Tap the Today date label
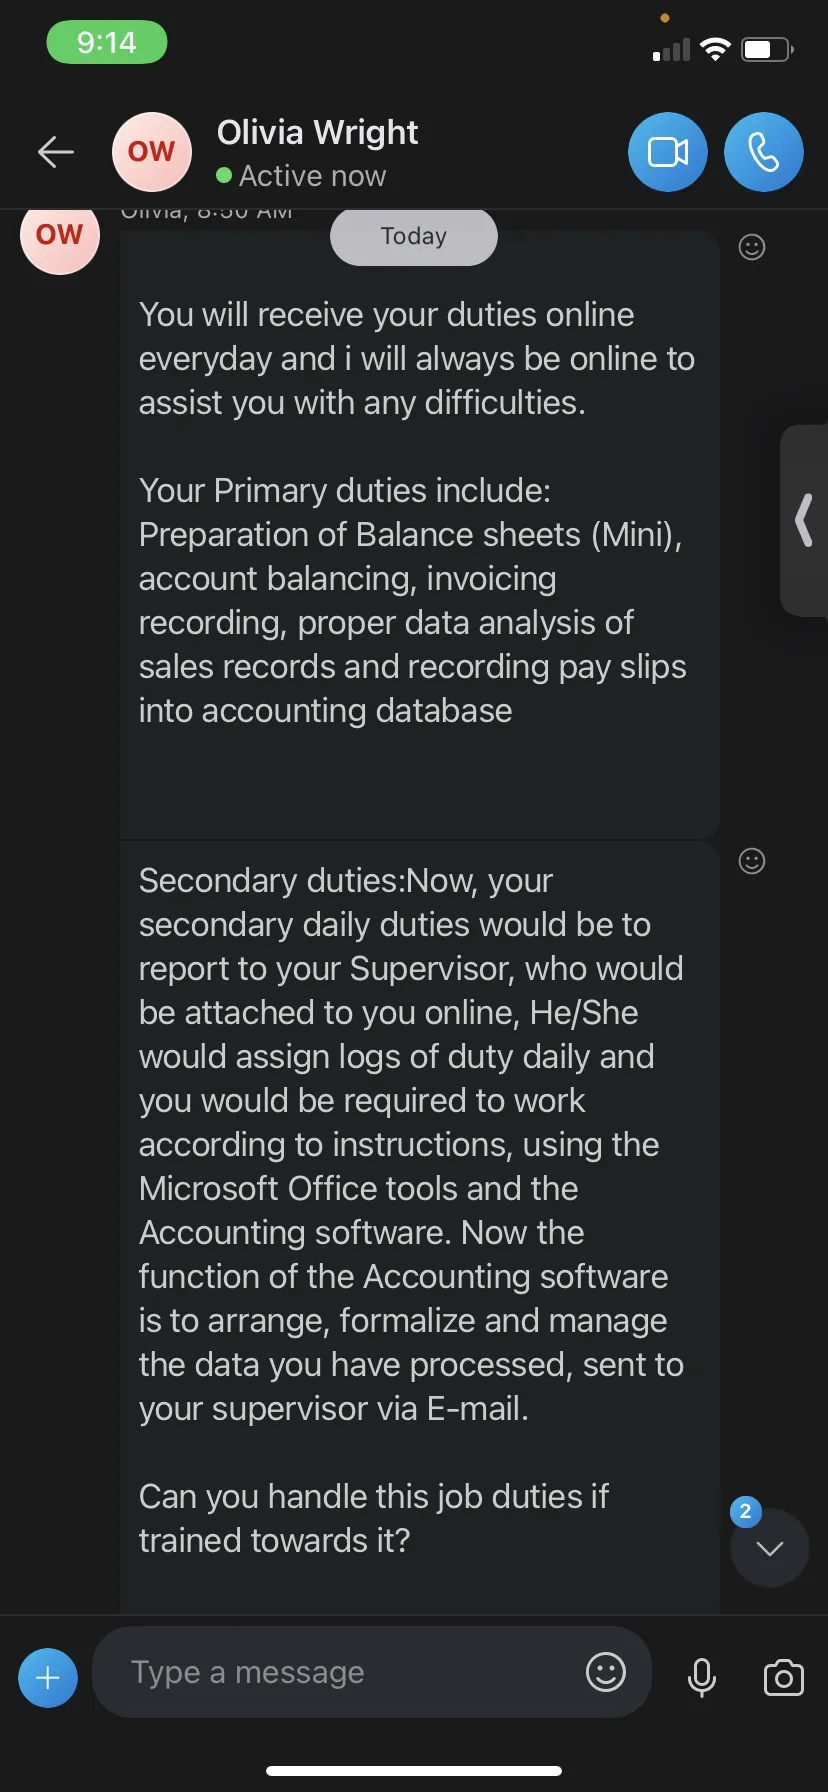 click(414, 236)
